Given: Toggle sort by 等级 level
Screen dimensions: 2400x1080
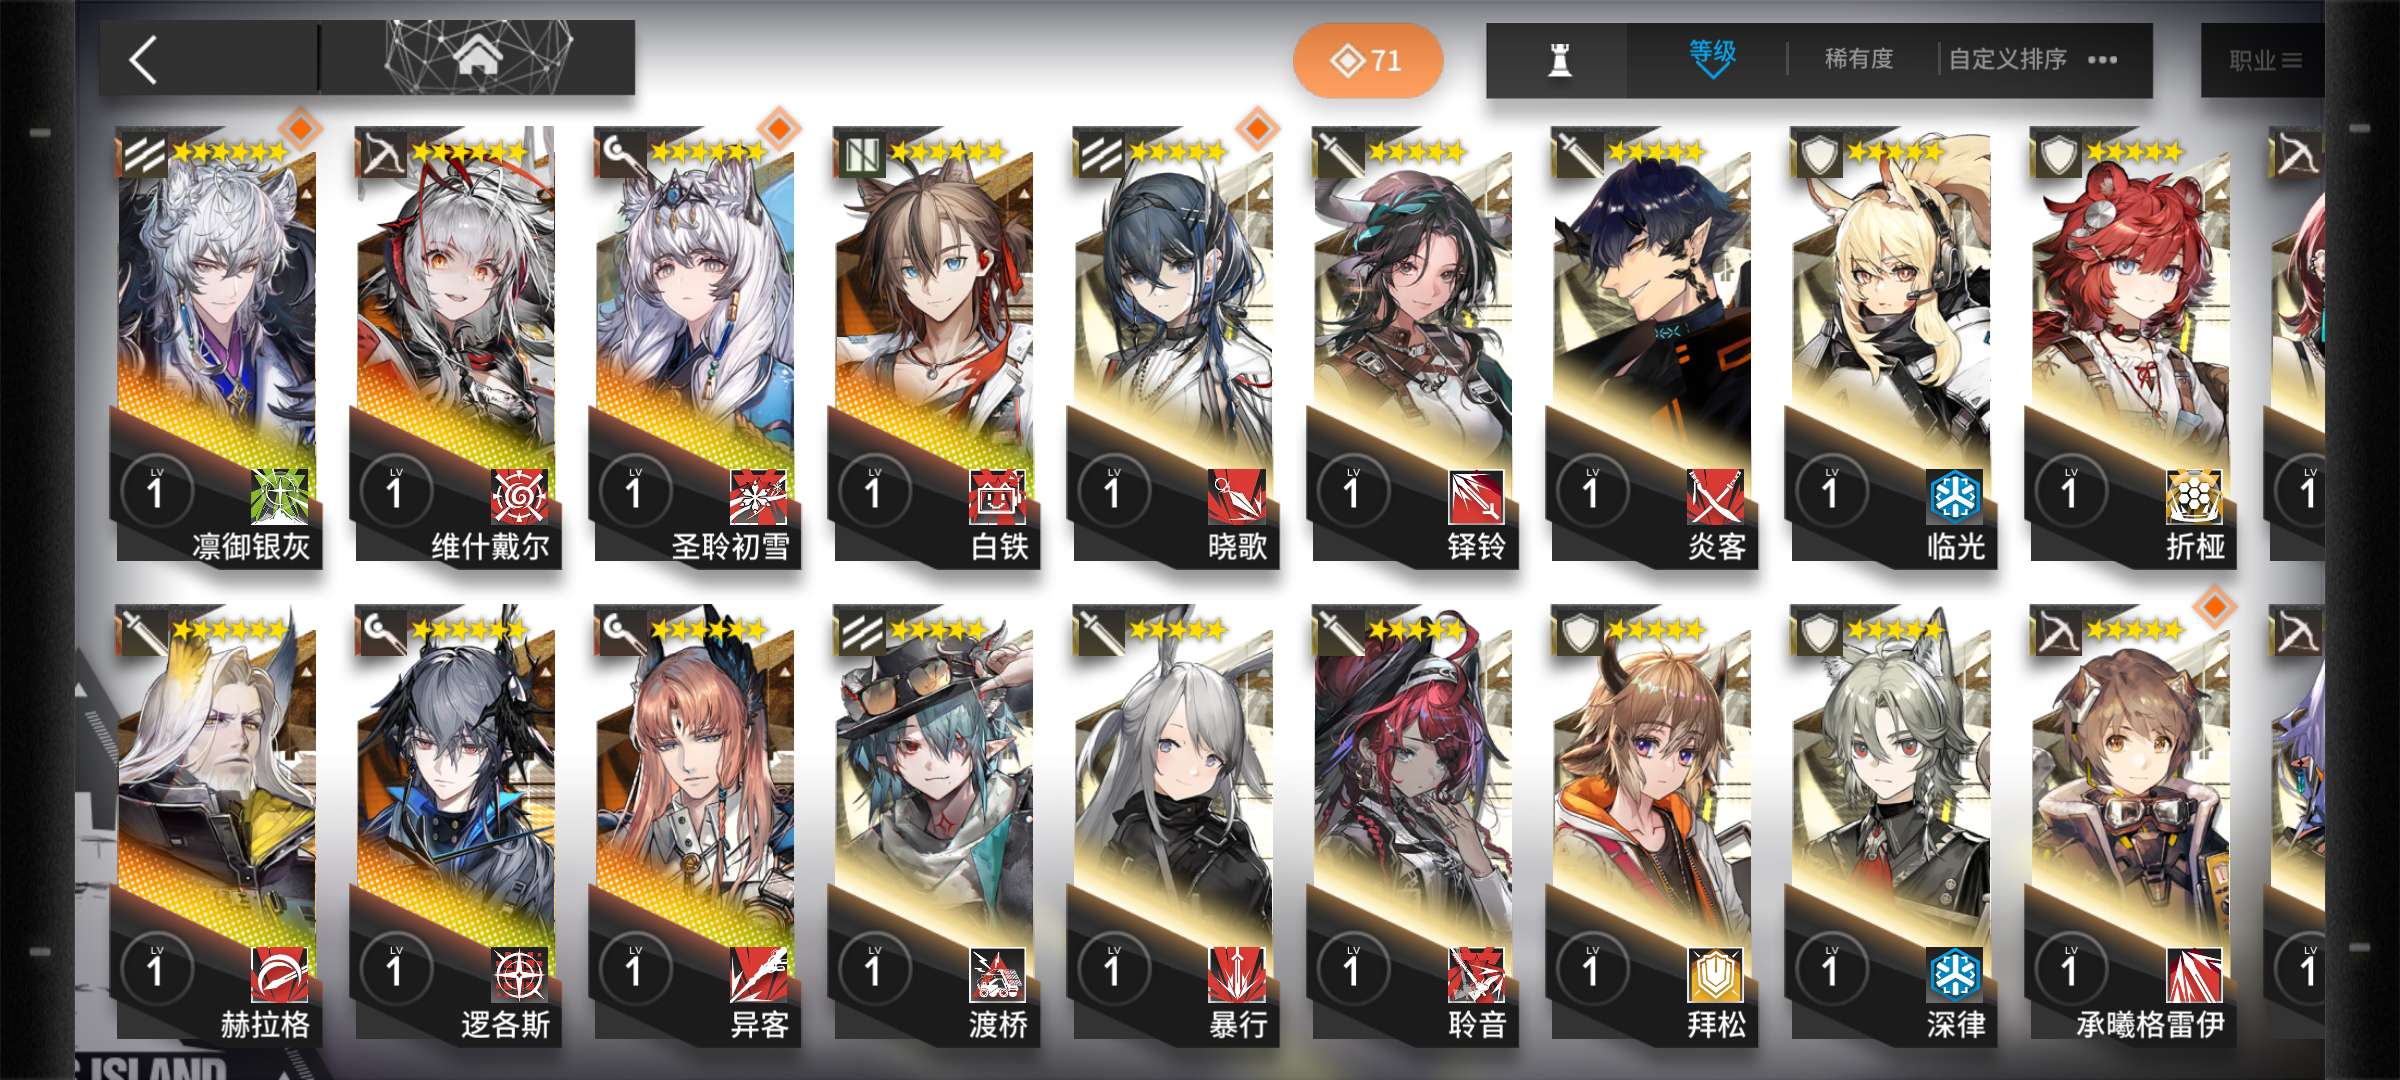Looking at the screenshot, I should [1711, 59].
